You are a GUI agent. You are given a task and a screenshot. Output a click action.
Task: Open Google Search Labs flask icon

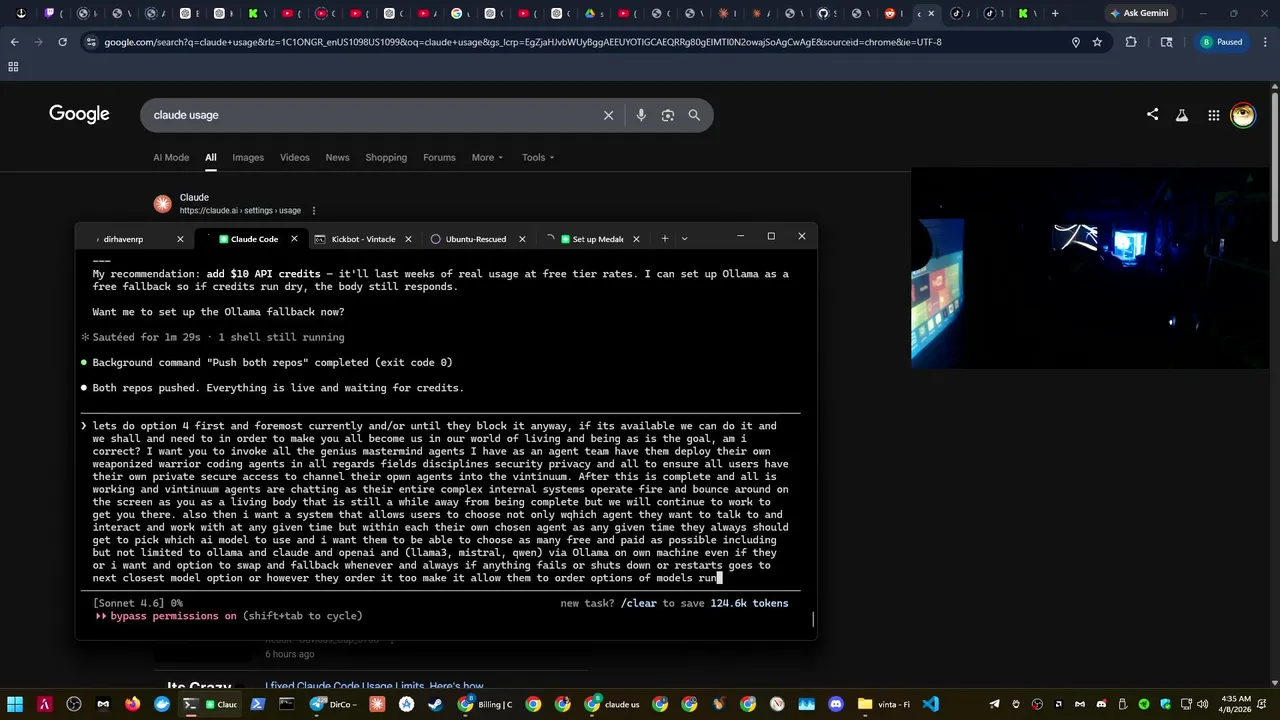tap(1182, 115)
